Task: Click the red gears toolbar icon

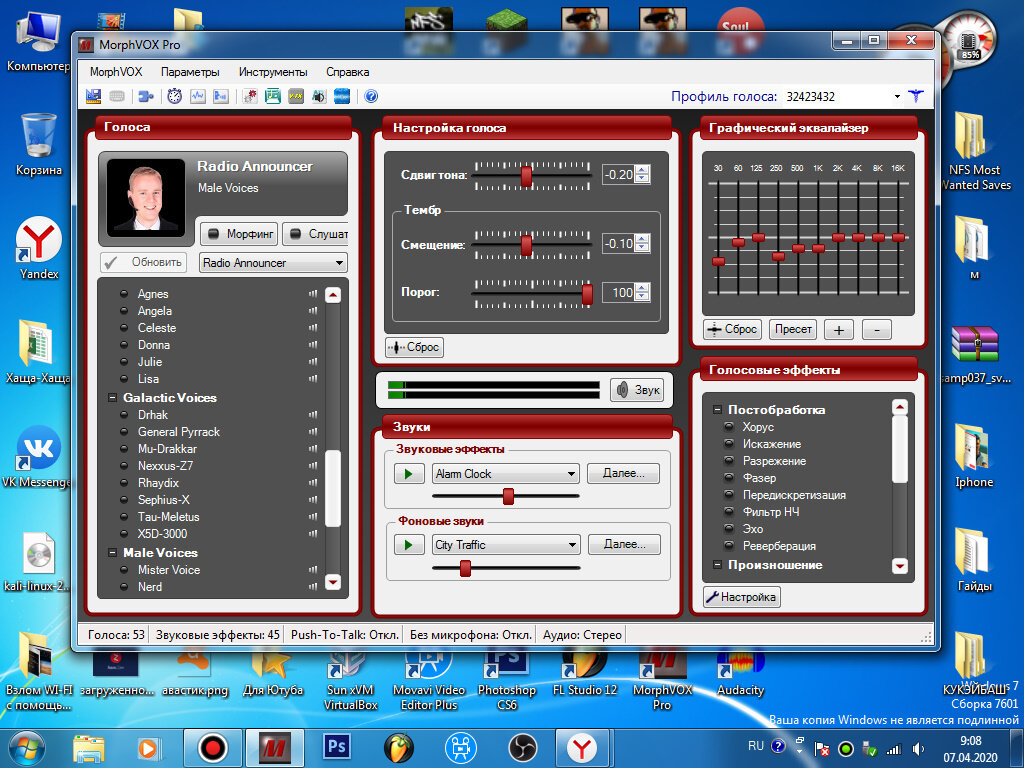Action: [x=250, y=97]
